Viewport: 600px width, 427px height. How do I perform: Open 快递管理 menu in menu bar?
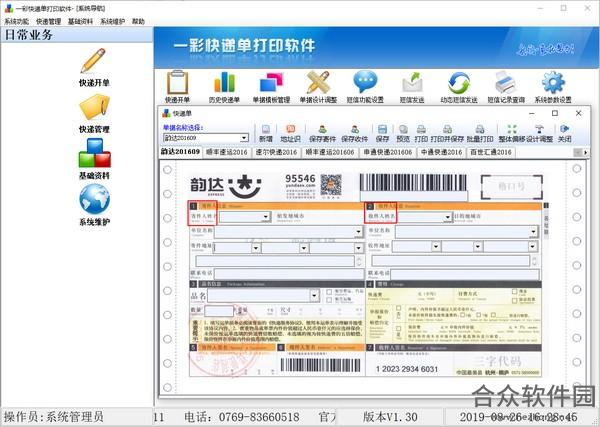pyautogui.click(x=49, y=21)
